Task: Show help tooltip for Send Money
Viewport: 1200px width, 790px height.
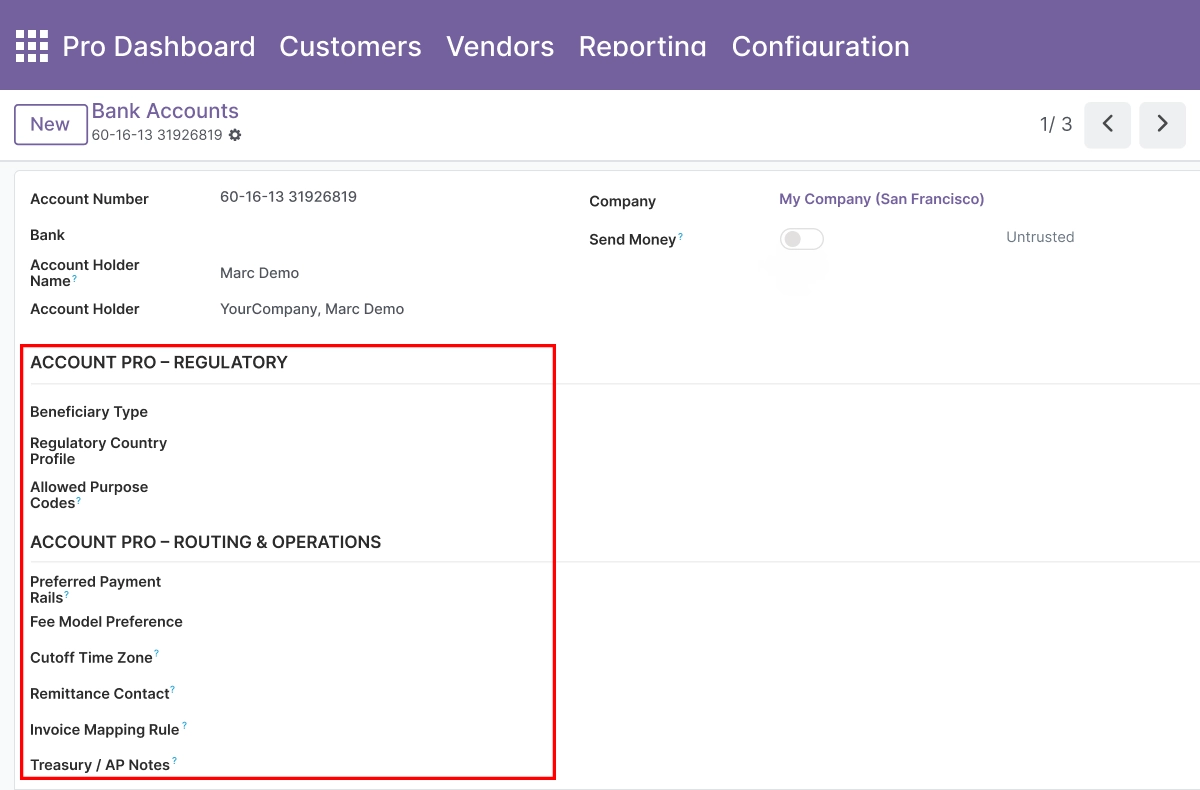Action: coord(681,236)
